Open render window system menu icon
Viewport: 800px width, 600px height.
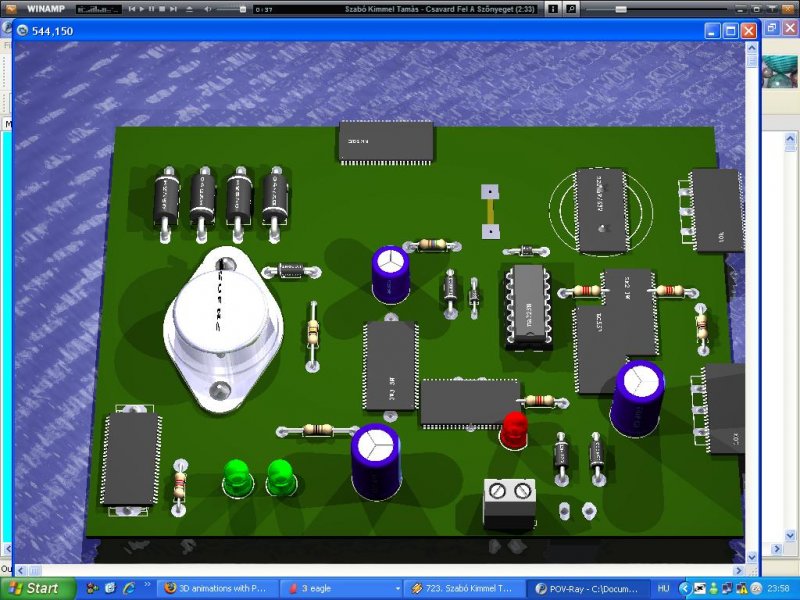coord(22,31)
